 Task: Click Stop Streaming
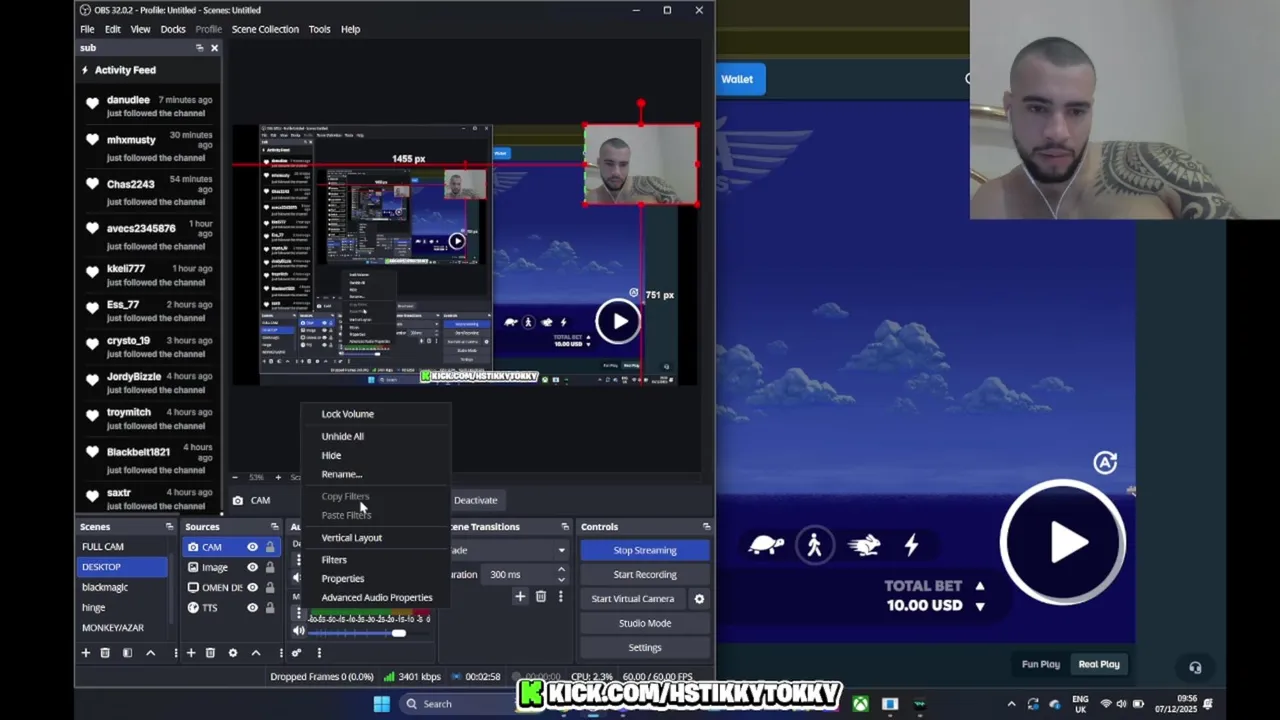click(x=645, y=550)
